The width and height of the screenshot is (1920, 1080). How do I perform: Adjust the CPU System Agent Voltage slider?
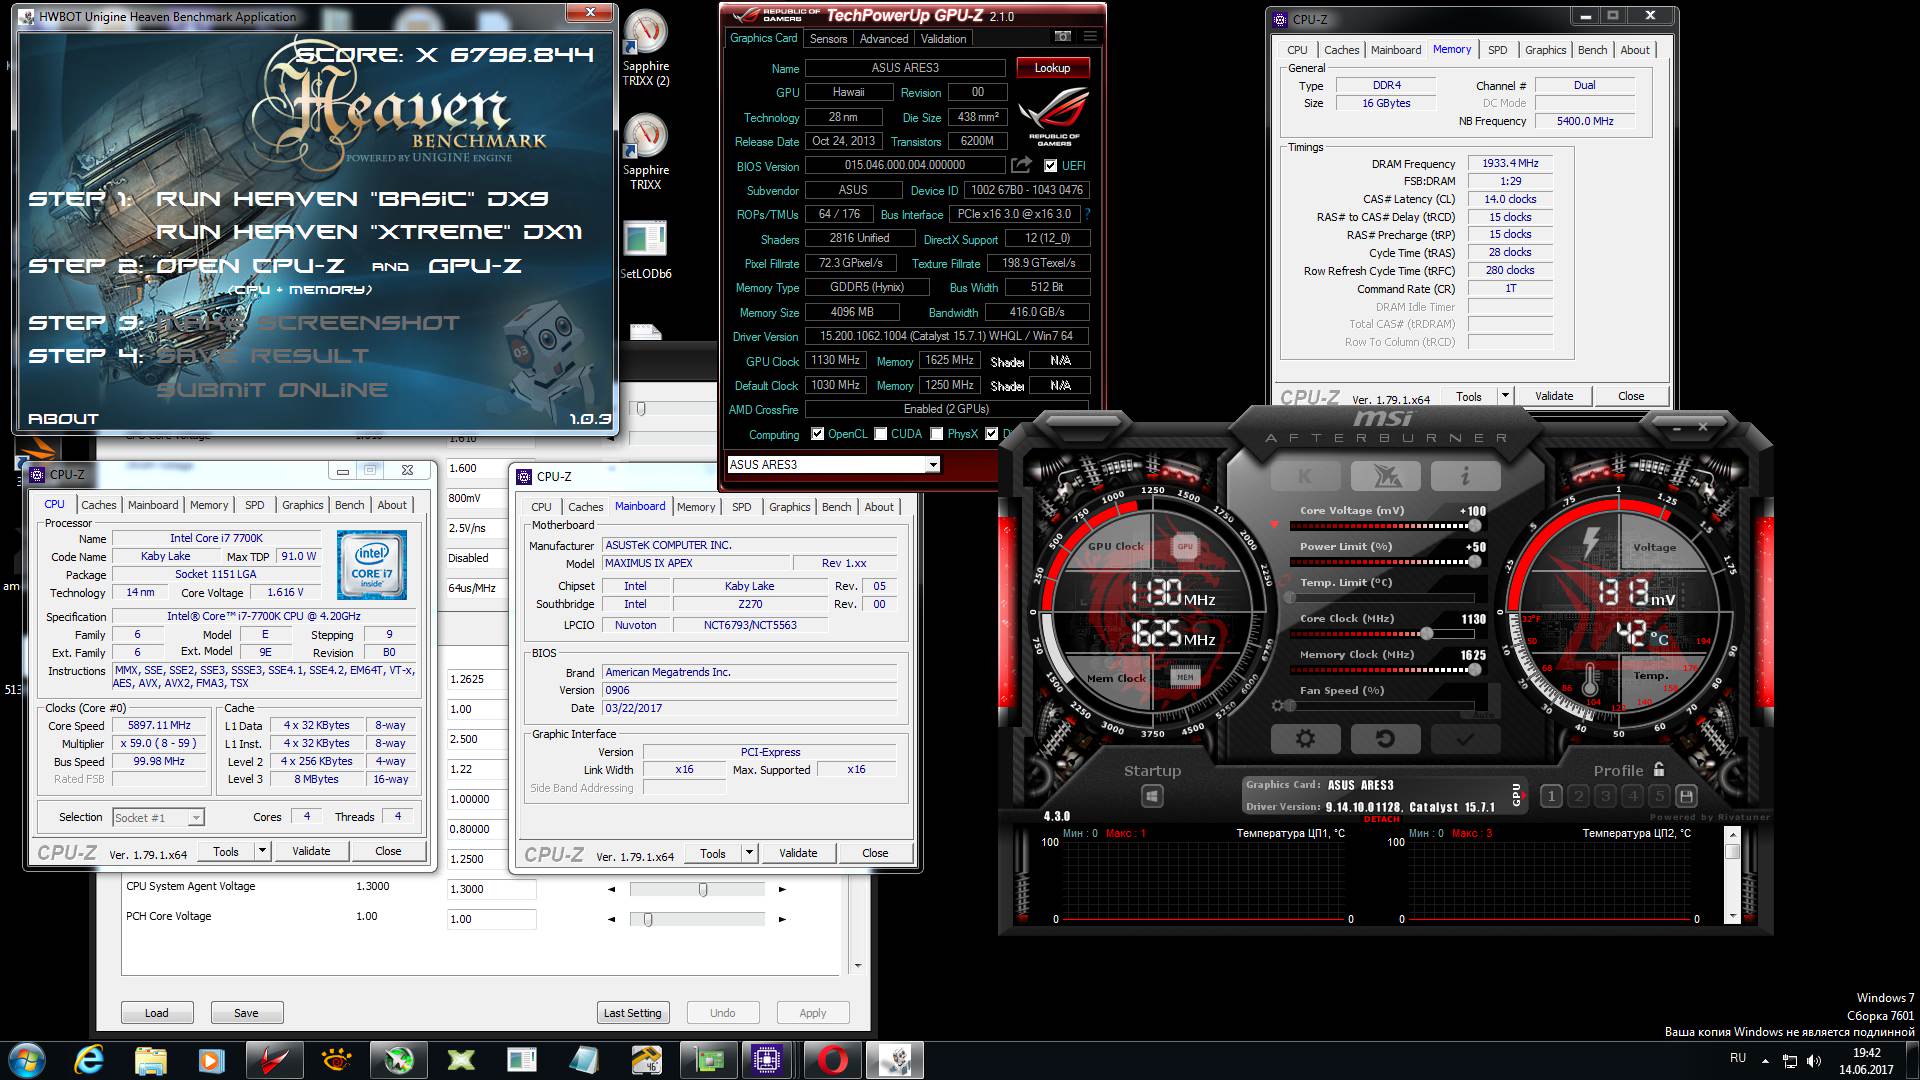(697, 889)
